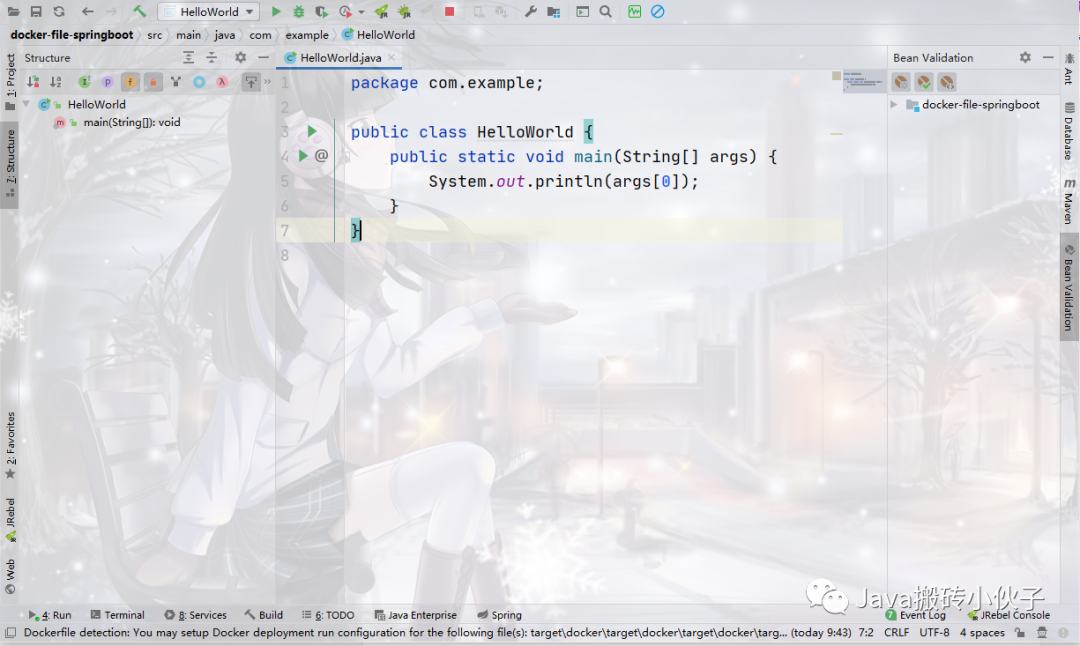Toggle Show Properties purple p icon

[107, 82]
